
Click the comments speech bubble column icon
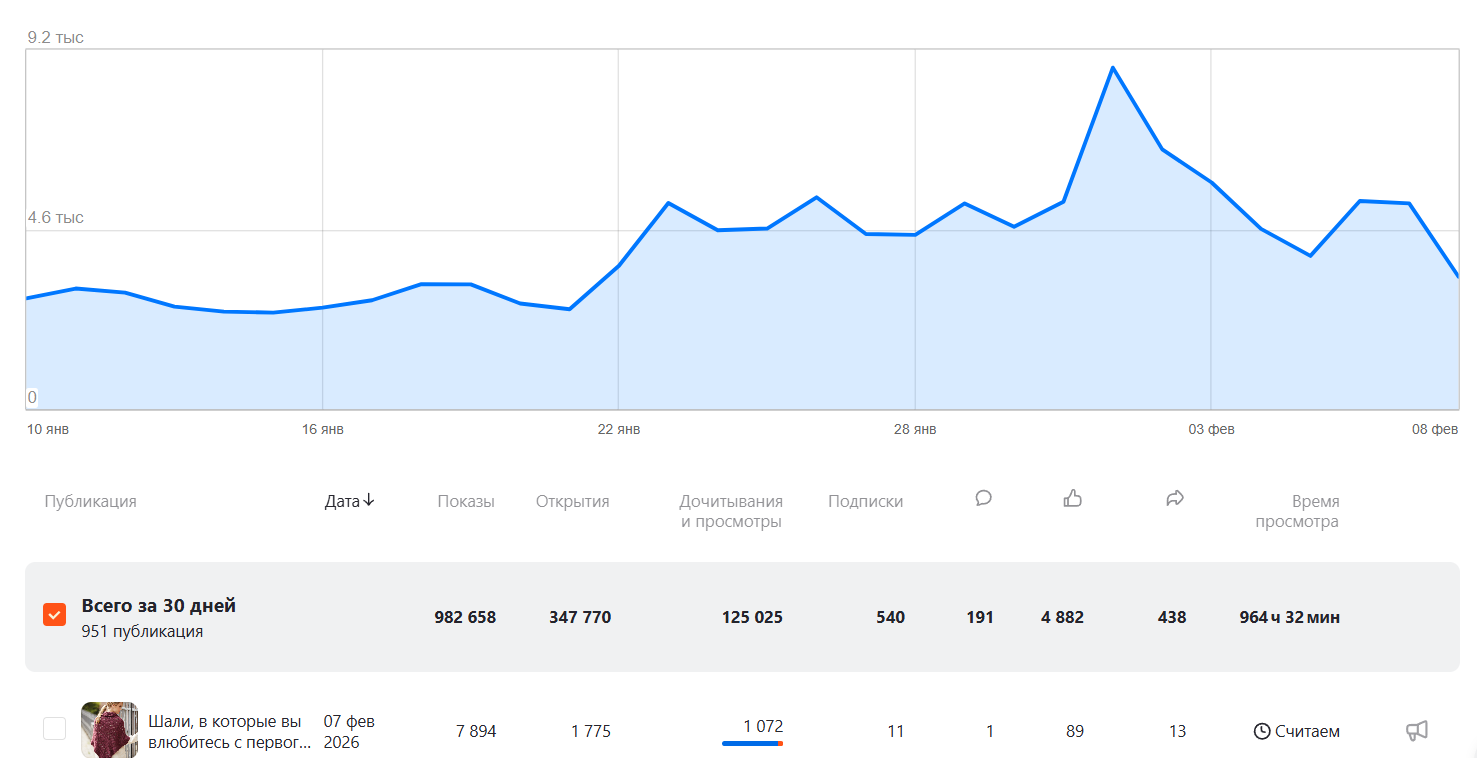[983, 498]
